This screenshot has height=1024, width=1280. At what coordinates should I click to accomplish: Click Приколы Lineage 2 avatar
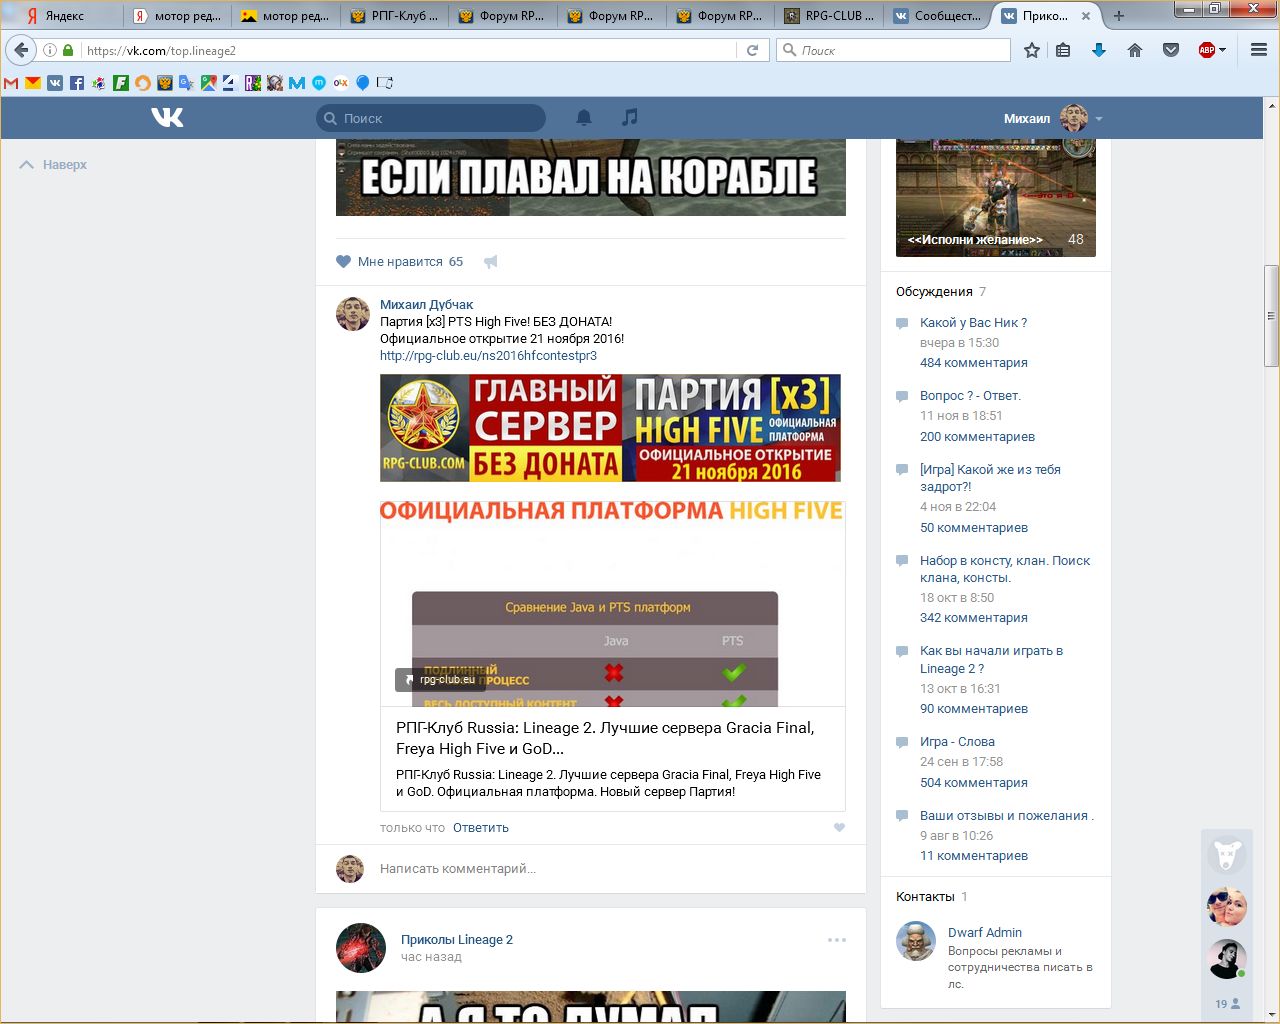361,948
